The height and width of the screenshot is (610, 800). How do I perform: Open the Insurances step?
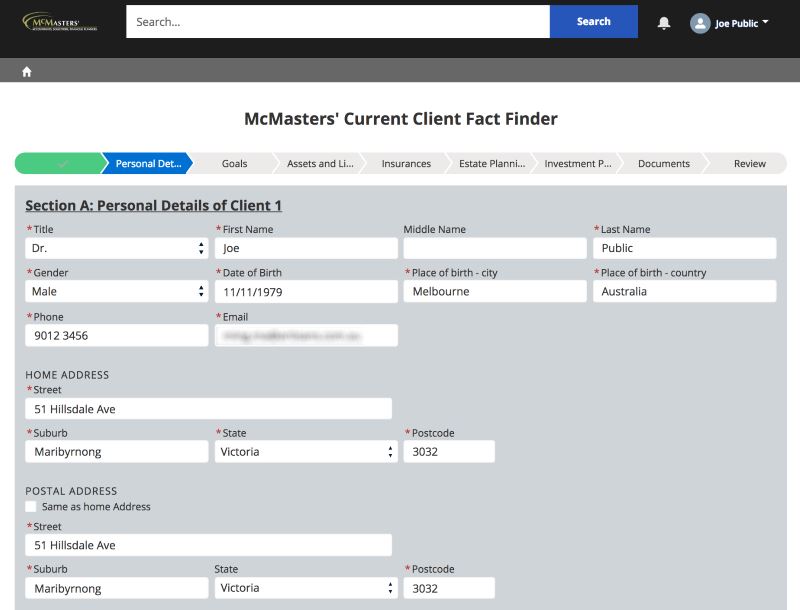[x=406, y=164]
